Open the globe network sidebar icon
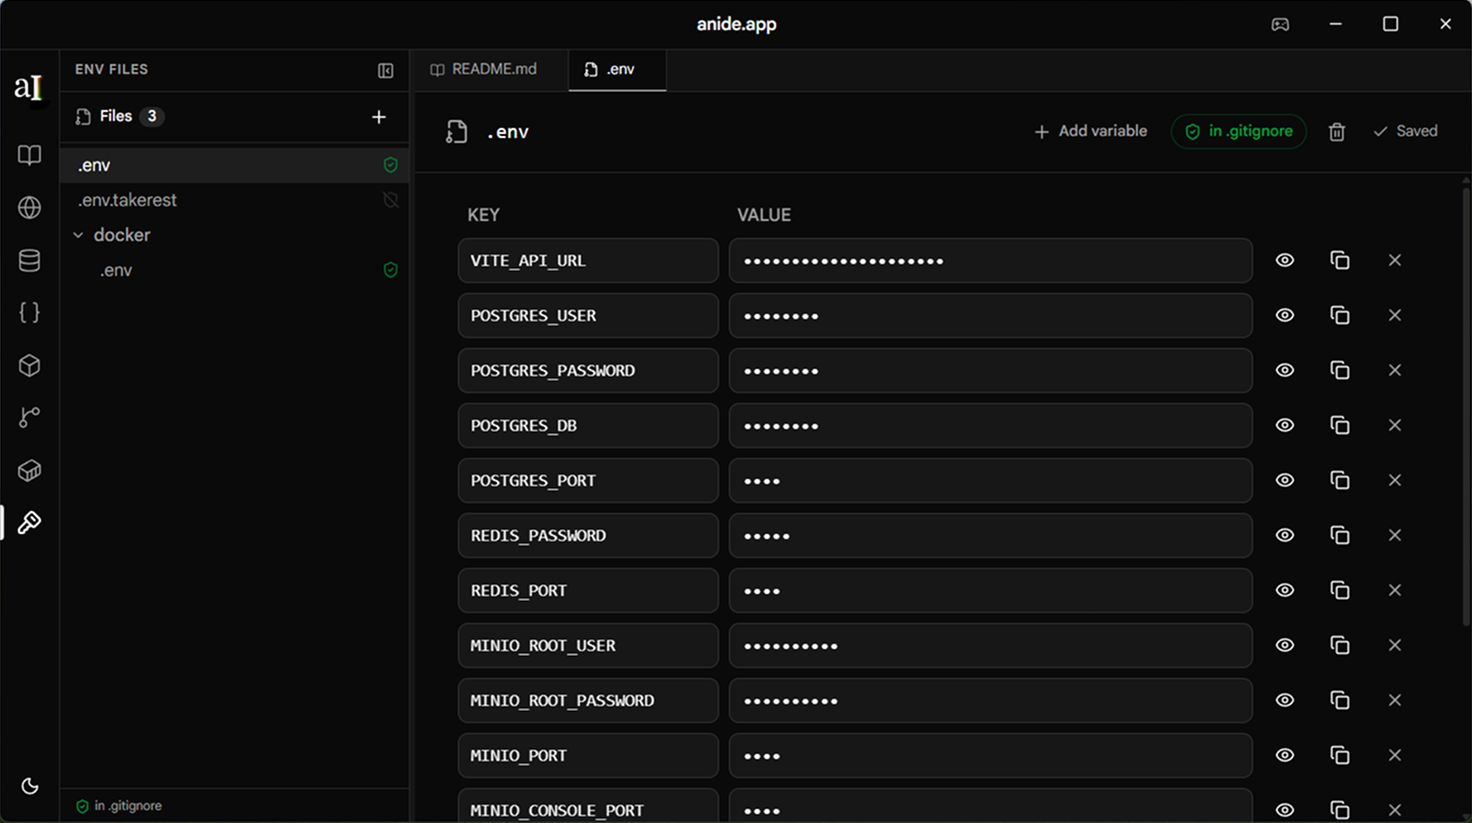Viewport: 1472px width, 823px height. (x=29, y=207)
